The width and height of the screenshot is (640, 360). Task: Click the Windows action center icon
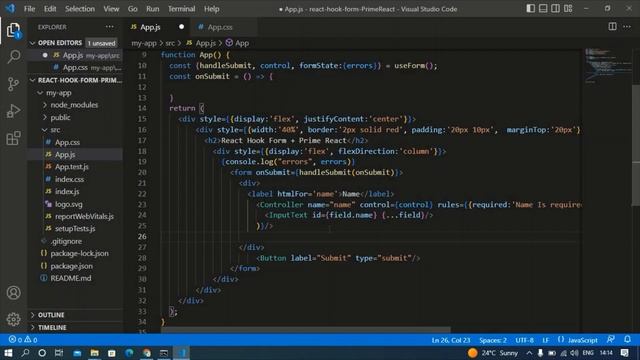[624, 353]
